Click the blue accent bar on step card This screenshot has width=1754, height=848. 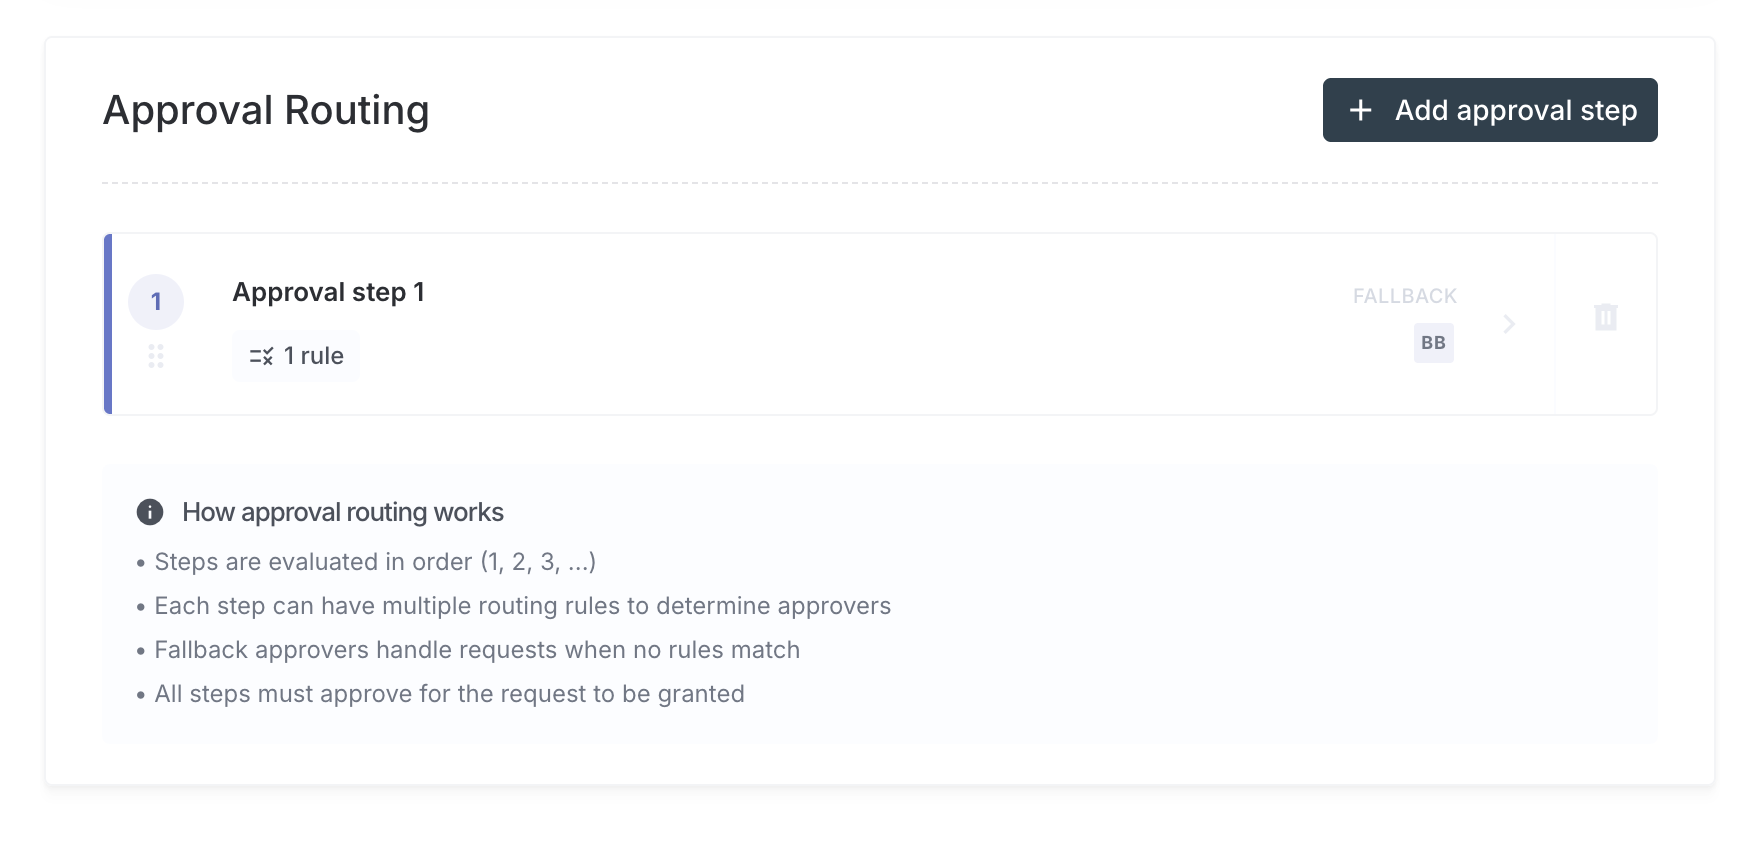tap(108, 324)
